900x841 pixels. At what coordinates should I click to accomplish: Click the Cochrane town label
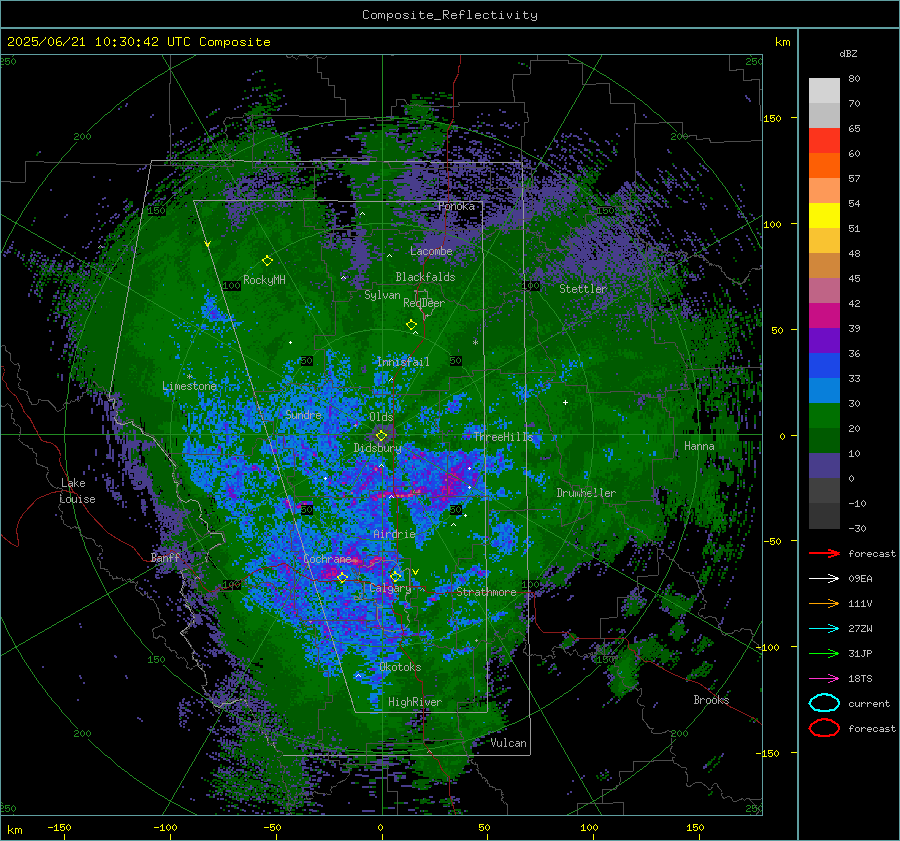point(327,559)
